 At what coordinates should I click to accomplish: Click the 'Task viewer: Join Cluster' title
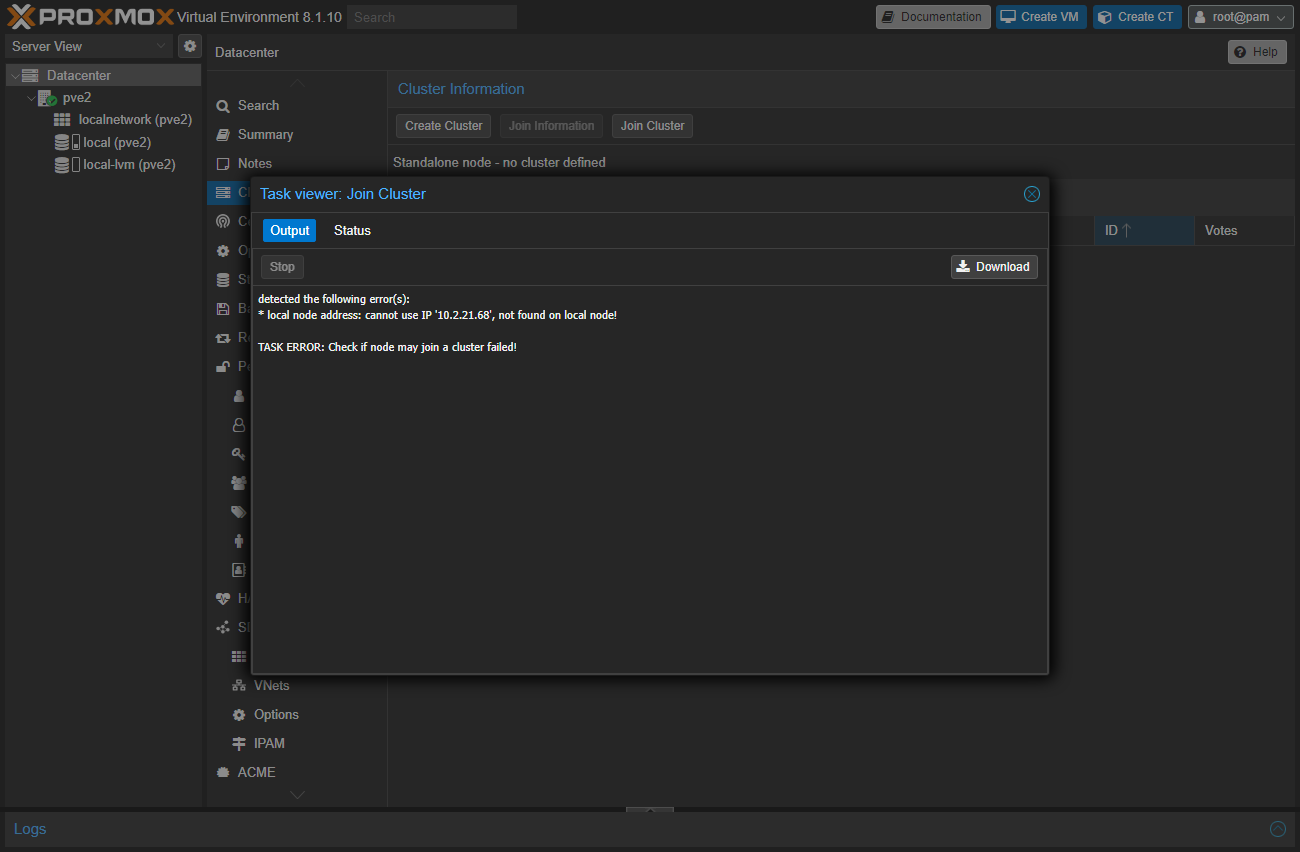(343, 194)
